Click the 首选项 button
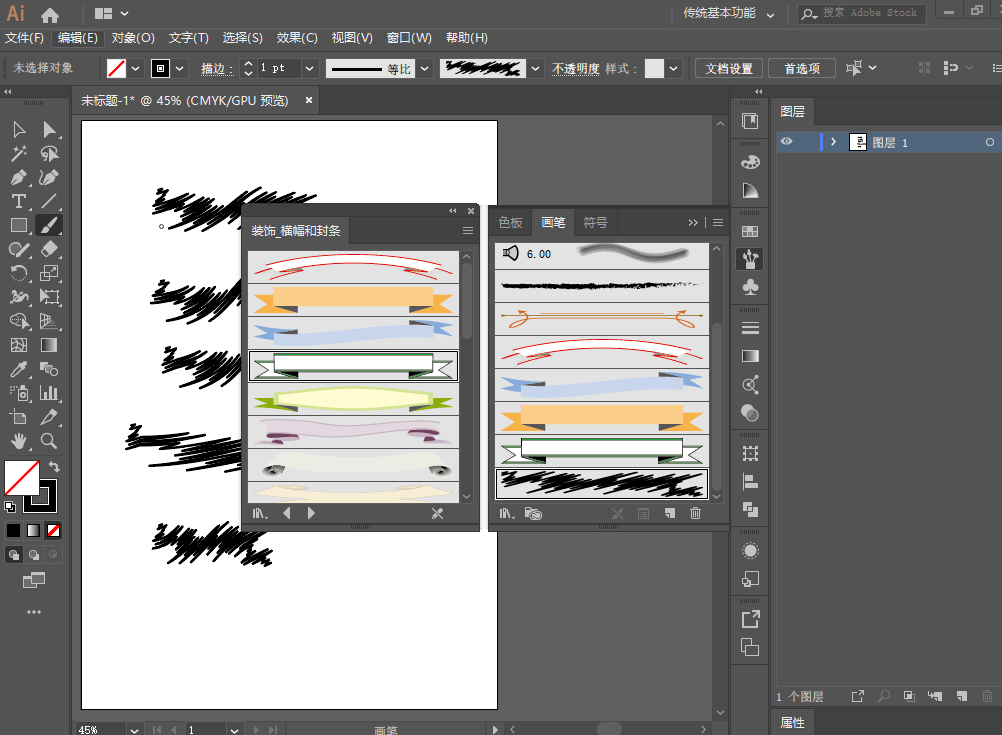1002x735 pixels. (802, 68)
